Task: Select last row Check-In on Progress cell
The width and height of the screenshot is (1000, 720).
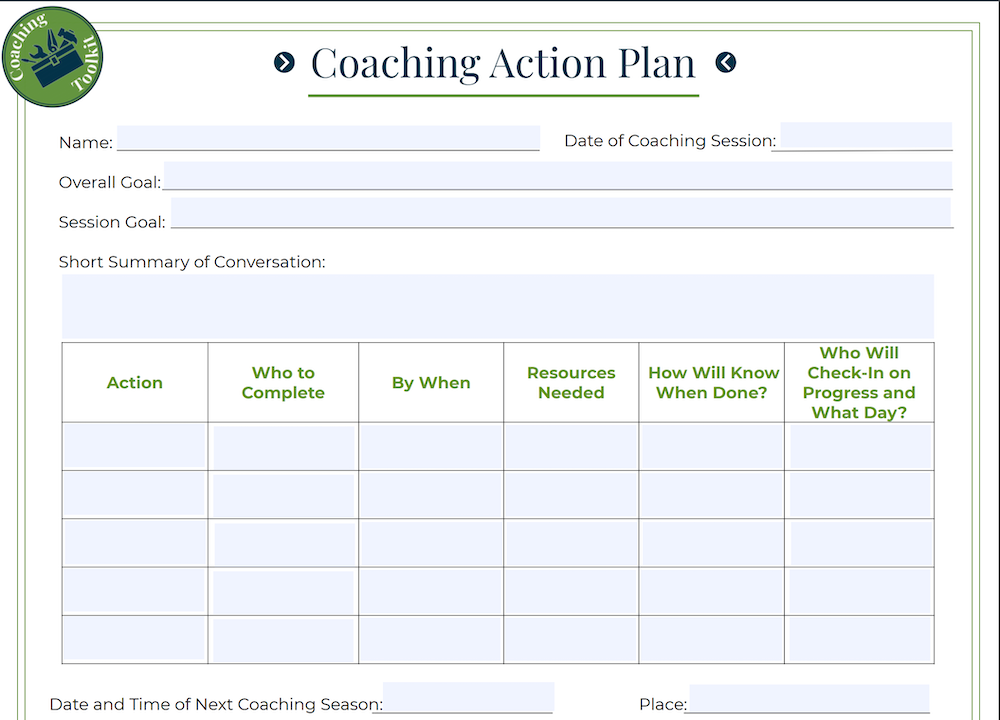Action: 860,640
